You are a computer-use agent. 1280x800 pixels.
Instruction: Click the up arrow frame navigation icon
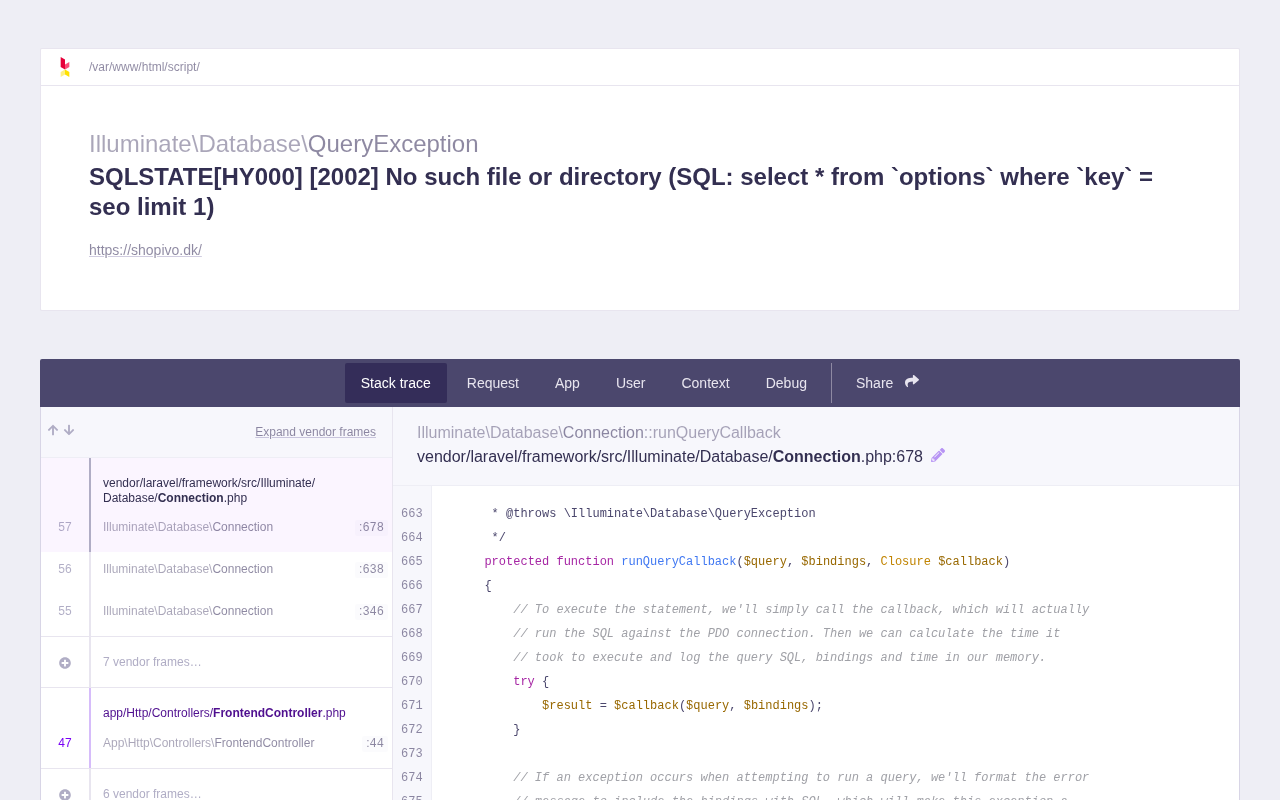(x=53, y=431)
